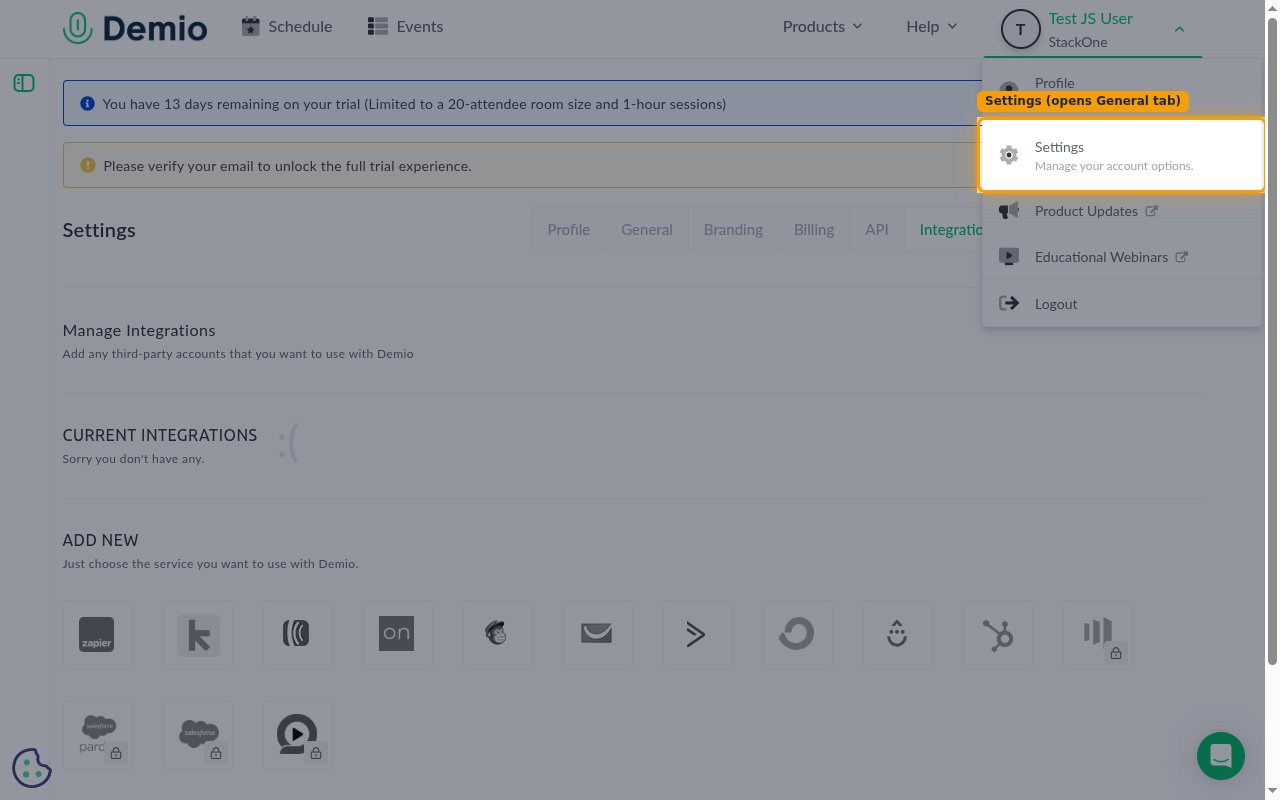Click the 'CURRENT INTEGRATIONS' heading
This screenshot has height=800, width=1280.
160,436
